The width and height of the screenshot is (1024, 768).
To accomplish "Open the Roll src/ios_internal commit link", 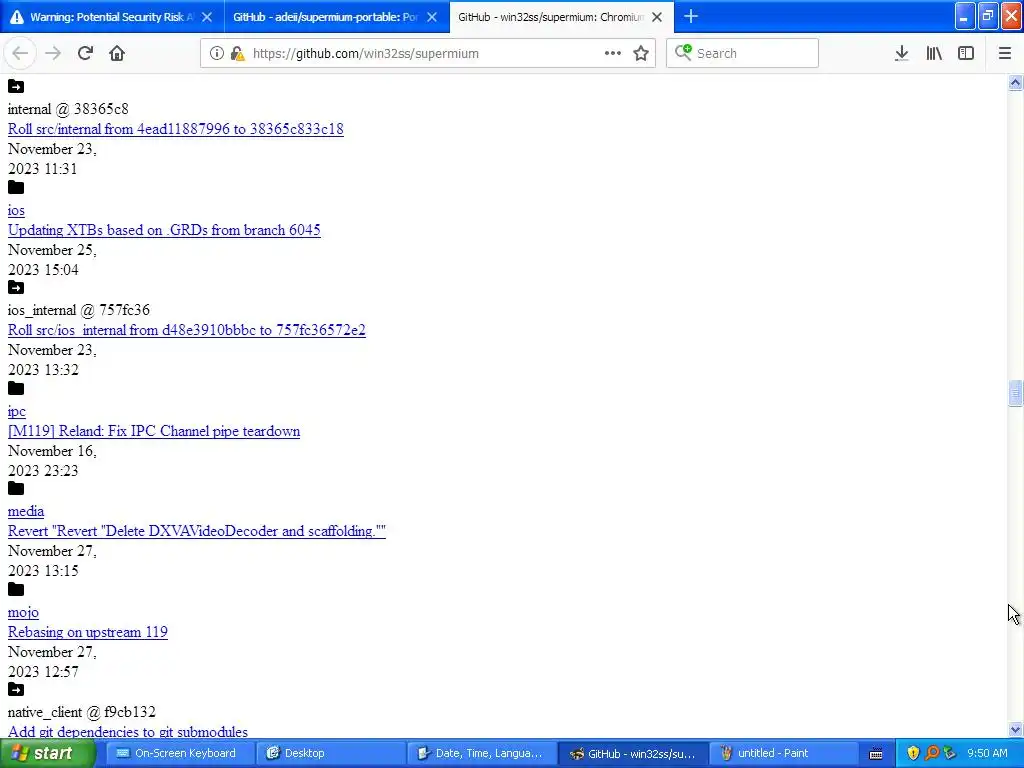I will 187,330.
